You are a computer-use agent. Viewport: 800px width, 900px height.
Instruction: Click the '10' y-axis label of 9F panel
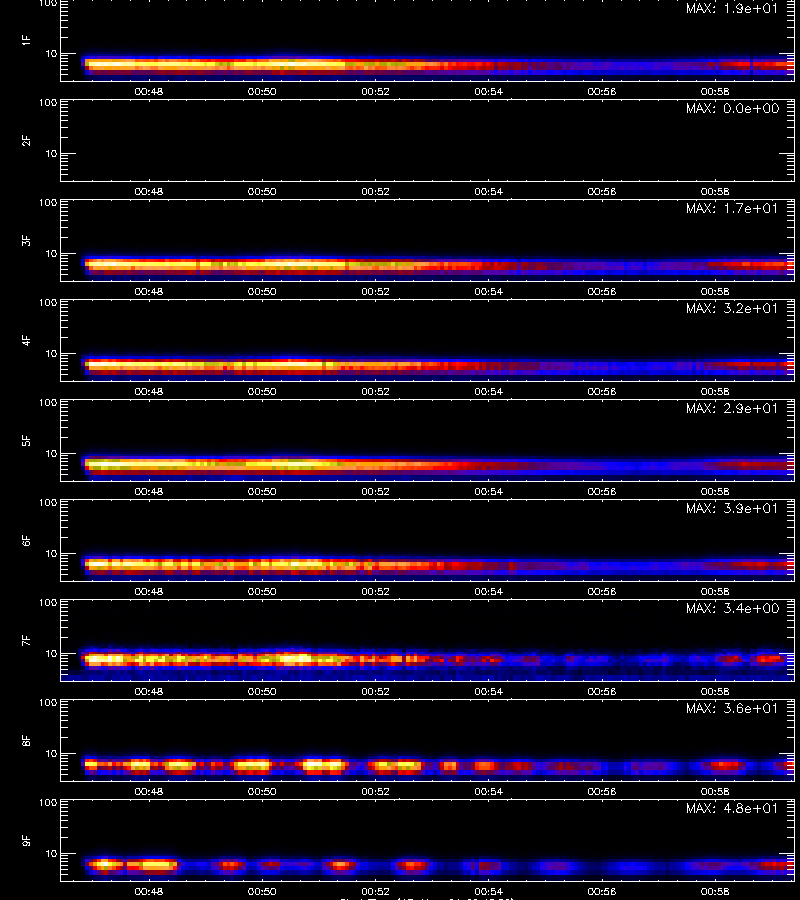(51, 854)
